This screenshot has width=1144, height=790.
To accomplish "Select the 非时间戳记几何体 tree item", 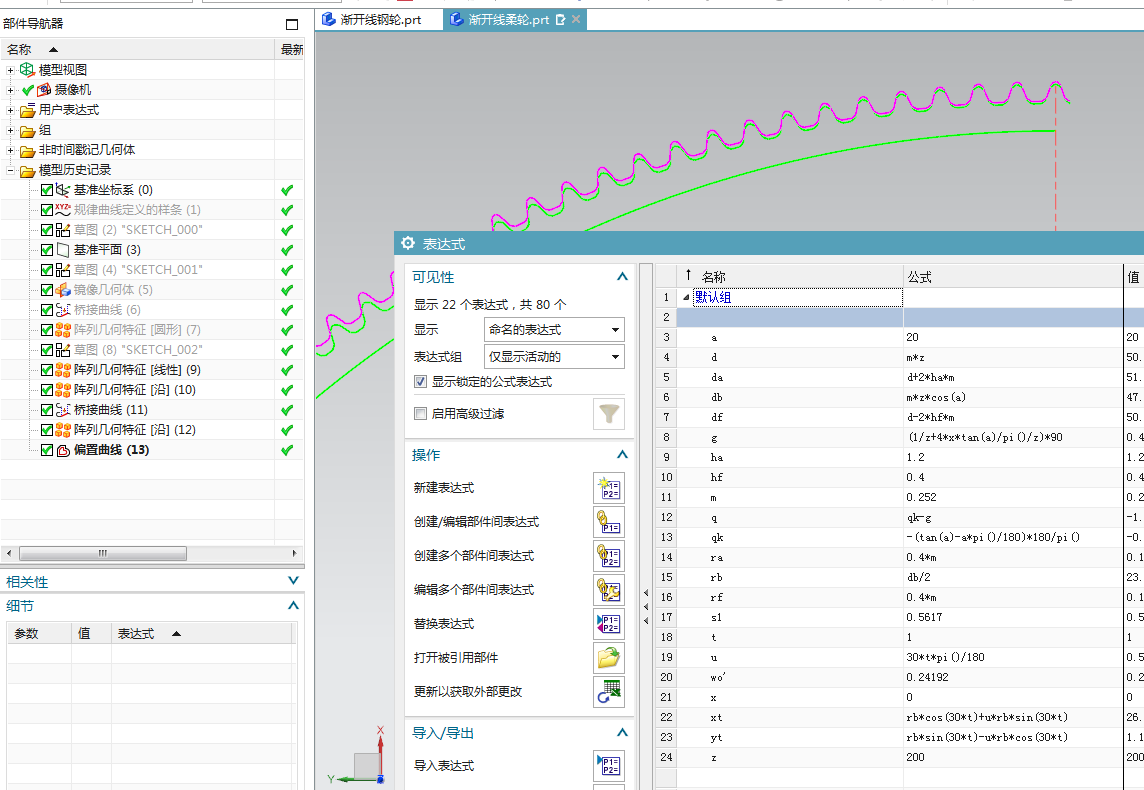I will tap(86, 150).
